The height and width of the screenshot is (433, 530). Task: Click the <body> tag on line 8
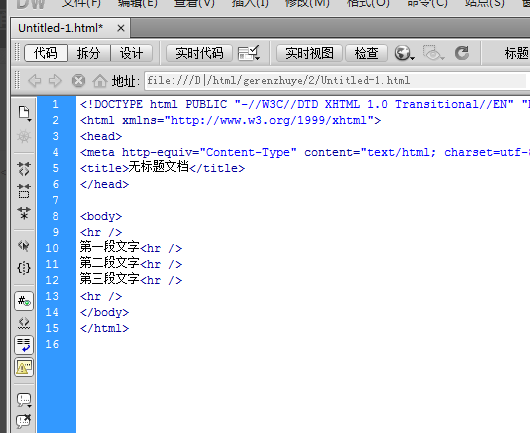tap(101, 216)
